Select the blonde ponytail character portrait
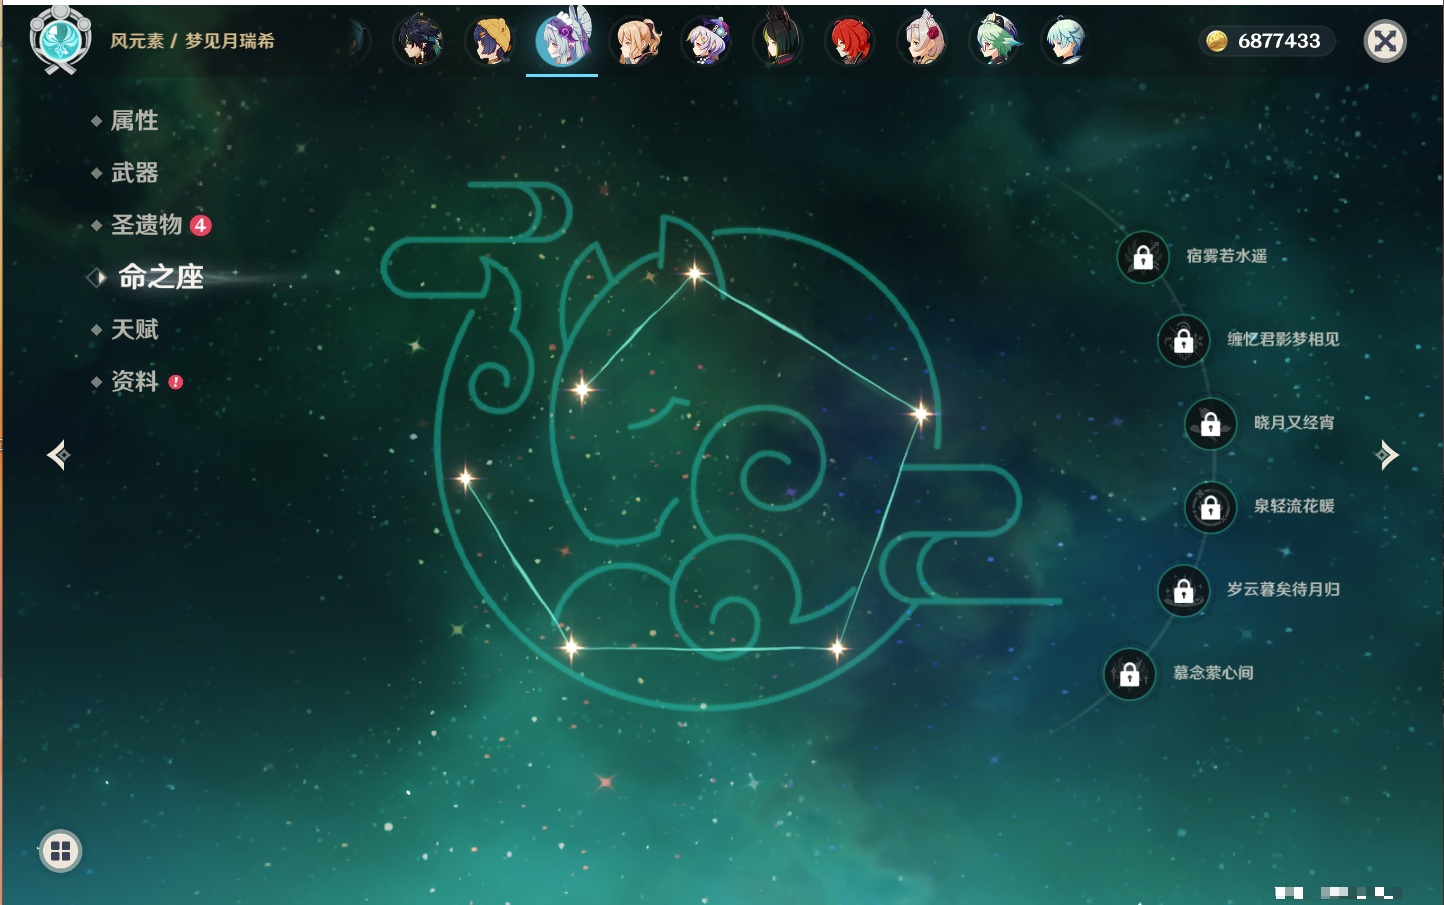Image resolution: width=1444 pixels, height=905 pixels. coord(636,42)
